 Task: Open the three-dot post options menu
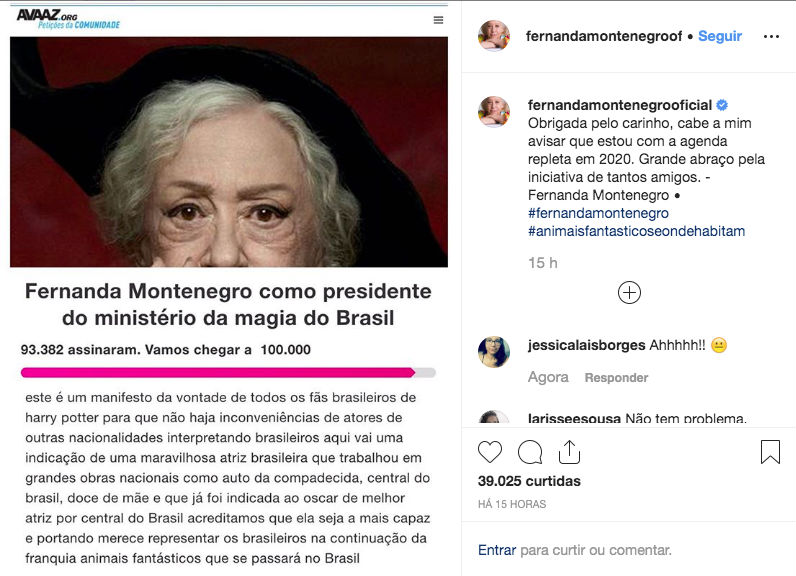tap(771, 37)
